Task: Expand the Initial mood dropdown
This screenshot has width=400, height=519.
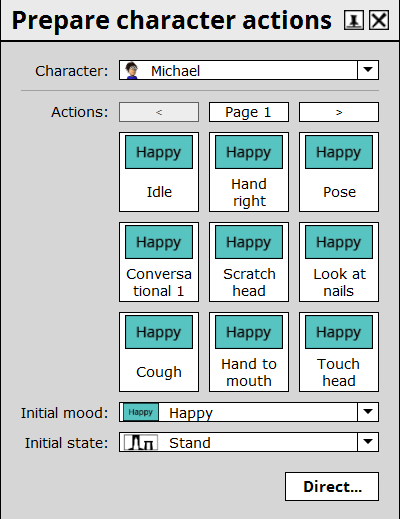Action: click(368, 412)
